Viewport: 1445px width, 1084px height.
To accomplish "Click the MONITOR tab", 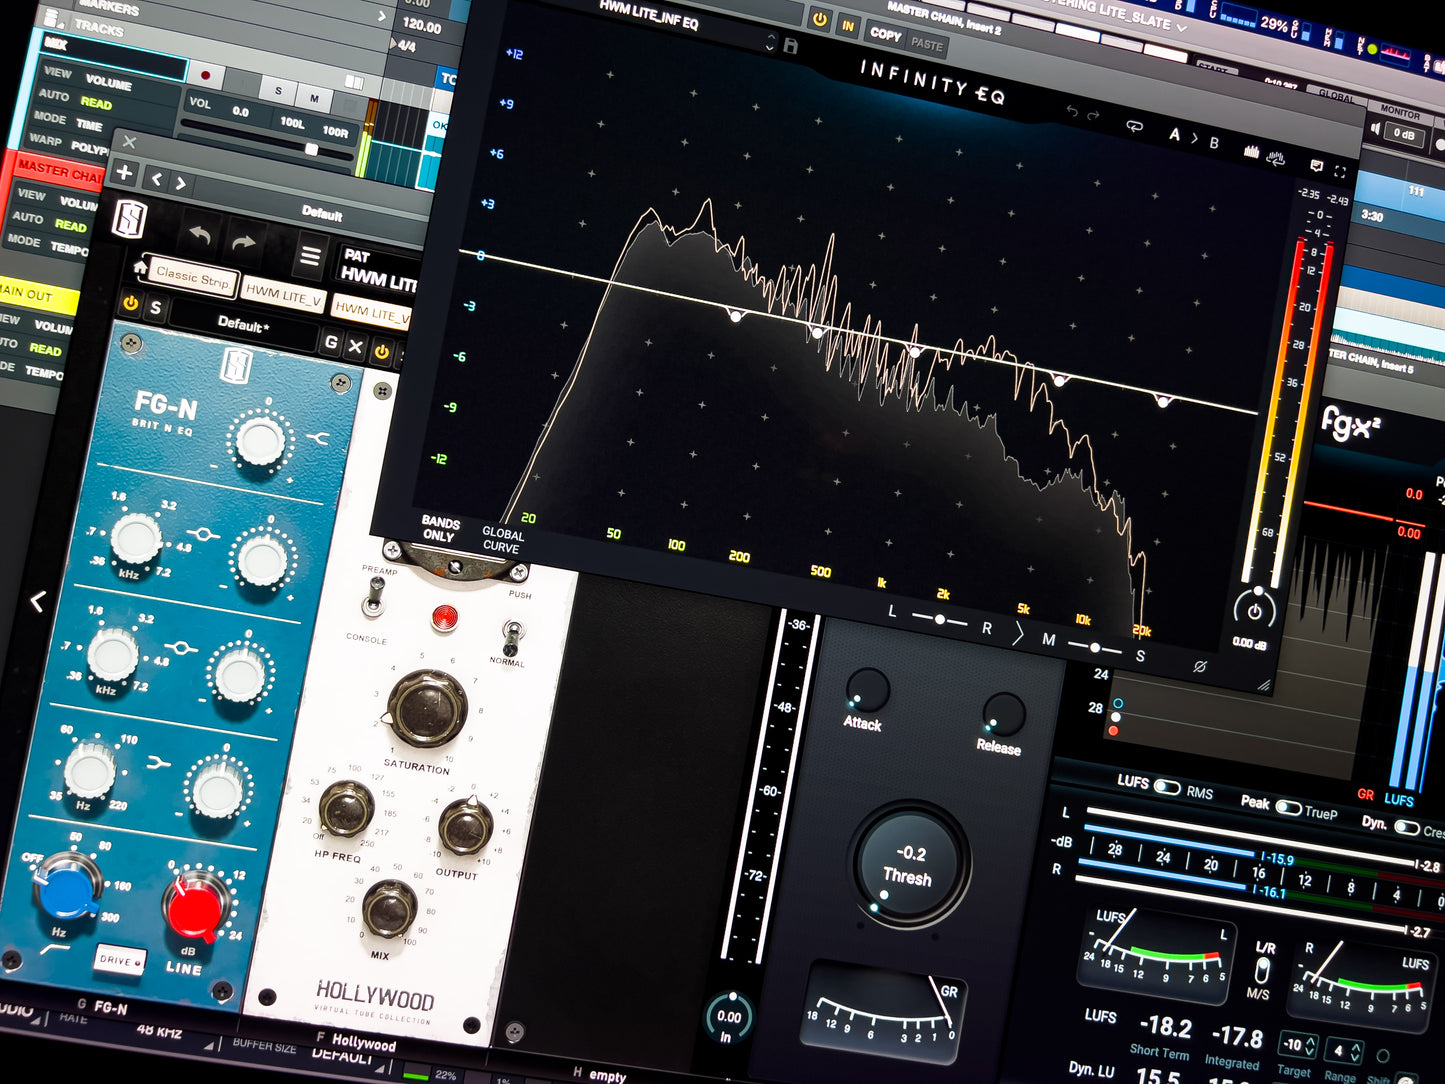I will (x=1400, y=113).
